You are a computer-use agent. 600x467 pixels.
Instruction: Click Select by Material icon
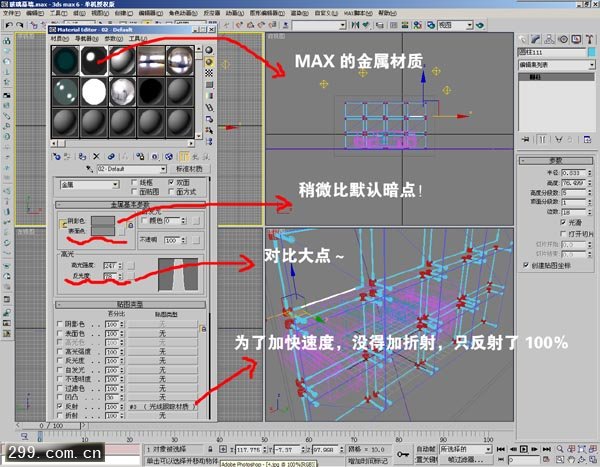click(x=209, y=130)
